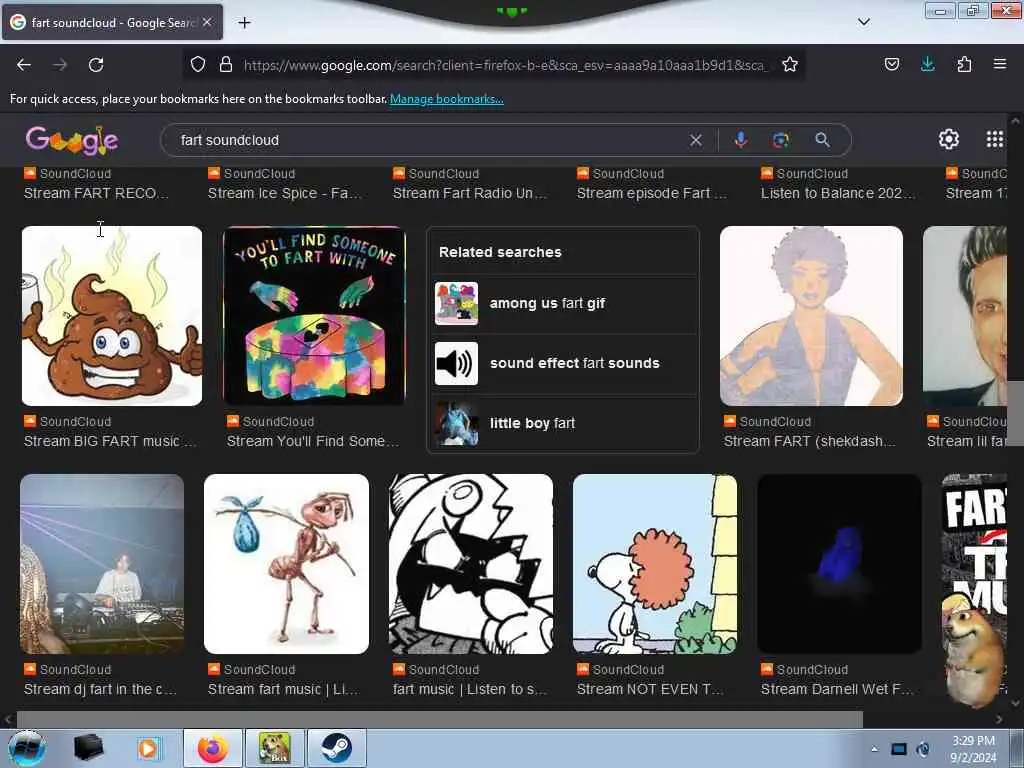1024x768 pixels.
Task: Open tracking protection shield icon
Action: (x=198, y=64)
